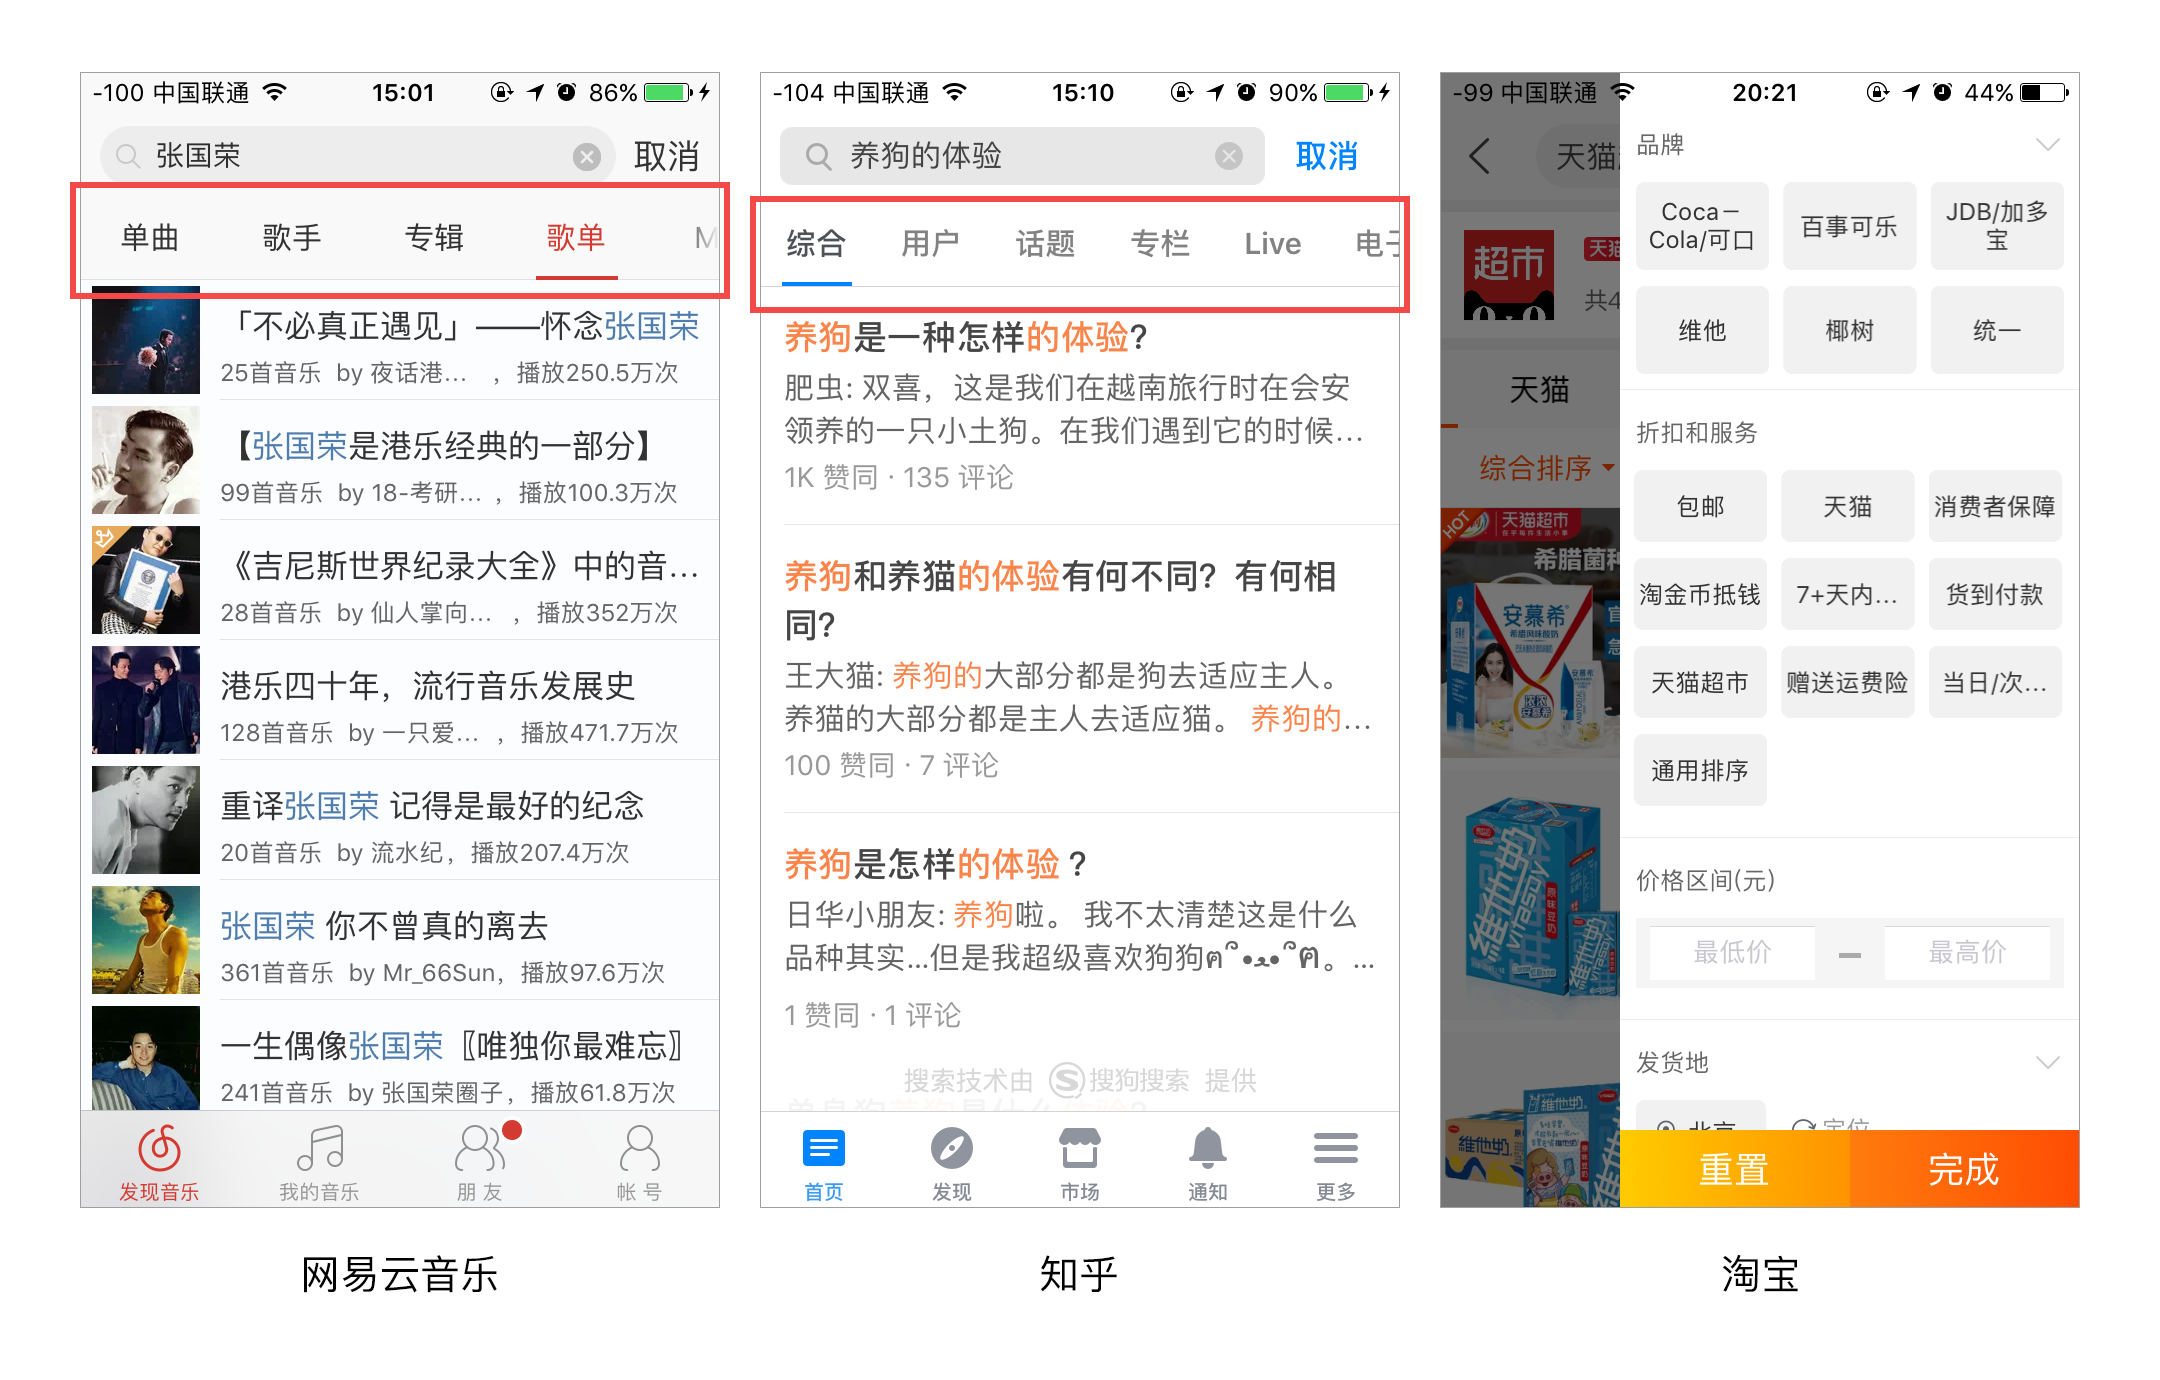This screenshot has height=1380, width=2160.
Task: Tap Zhihu 更多 menu icon
Action: pos(1336,1148)
